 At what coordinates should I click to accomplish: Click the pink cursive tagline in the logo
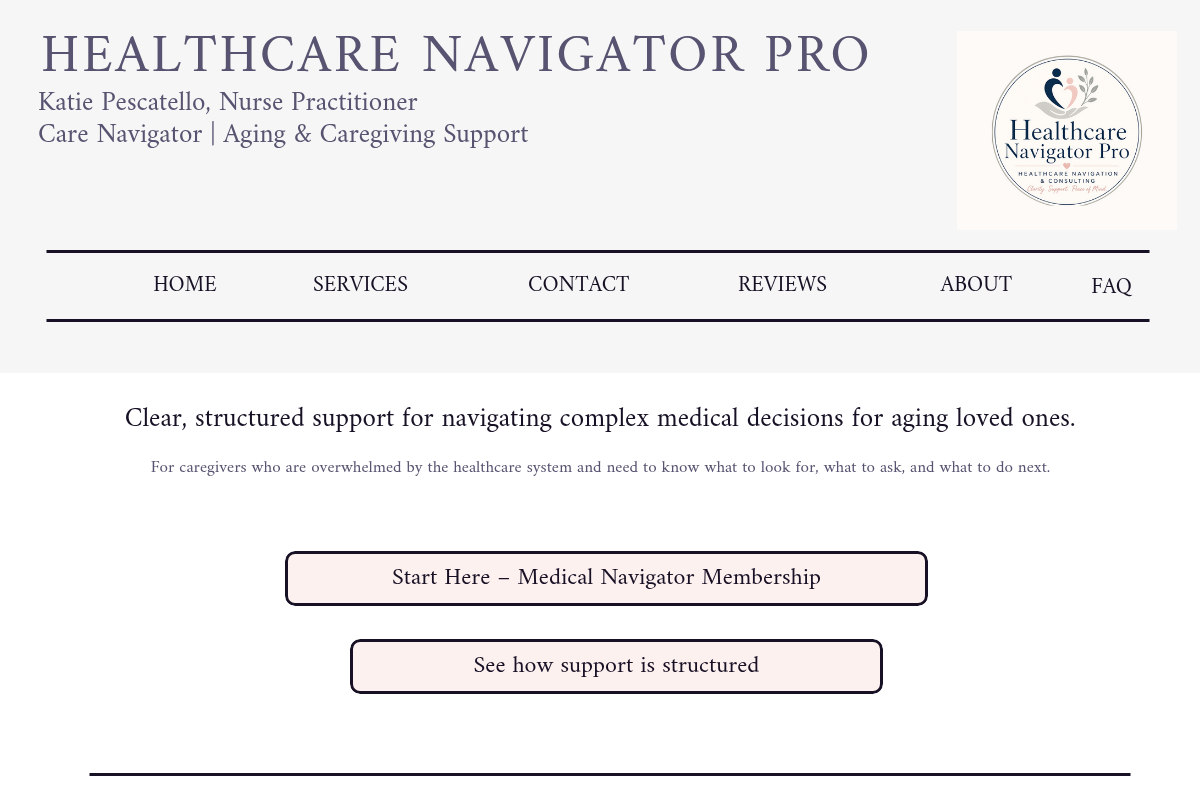coord(1066,188)
